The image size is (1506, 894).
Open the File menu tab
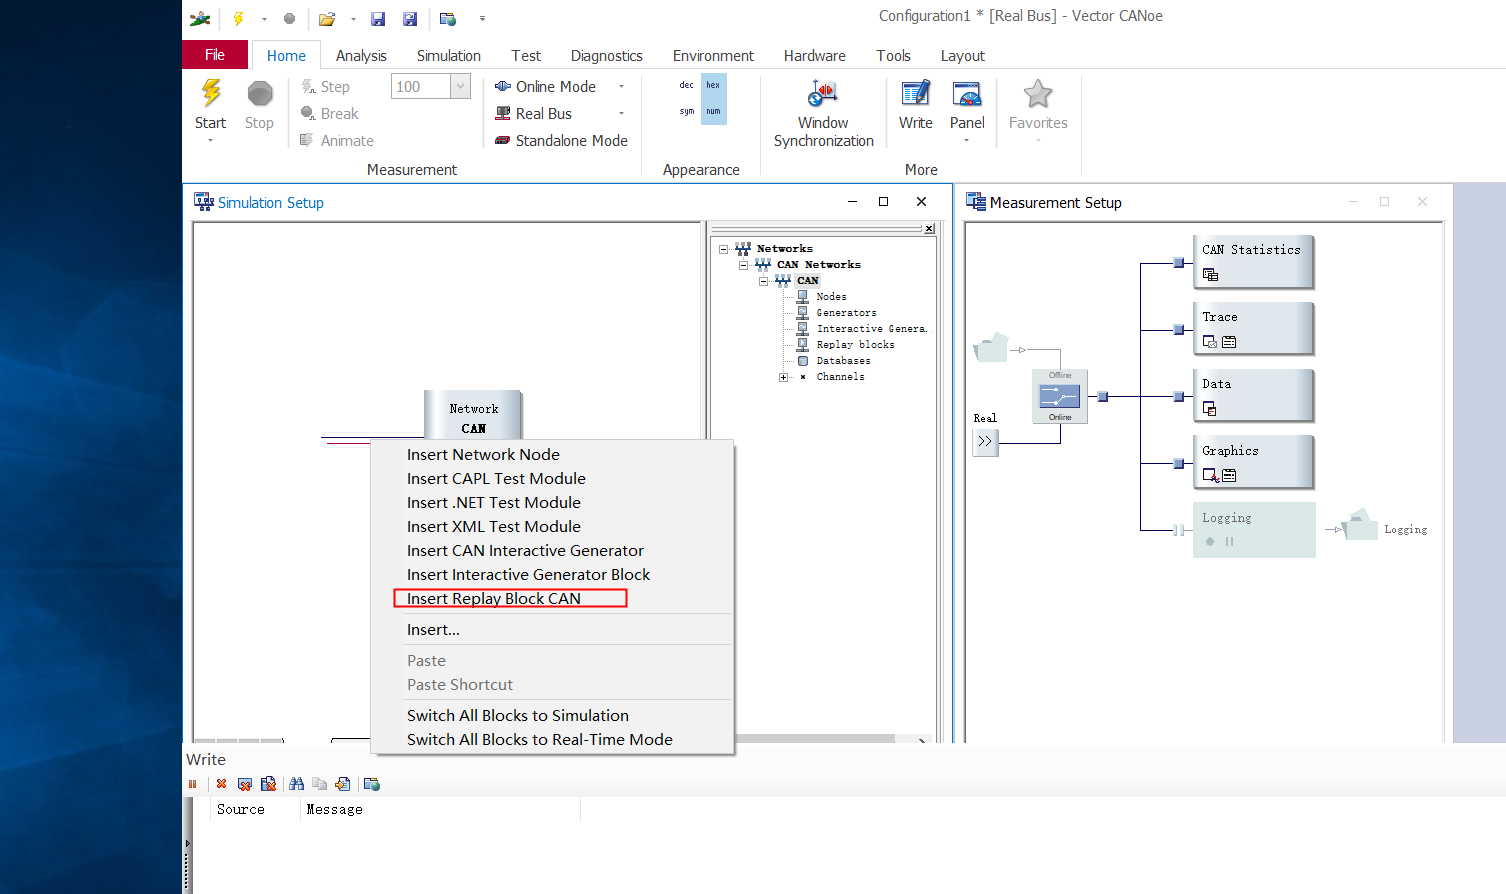pos(215,55)
